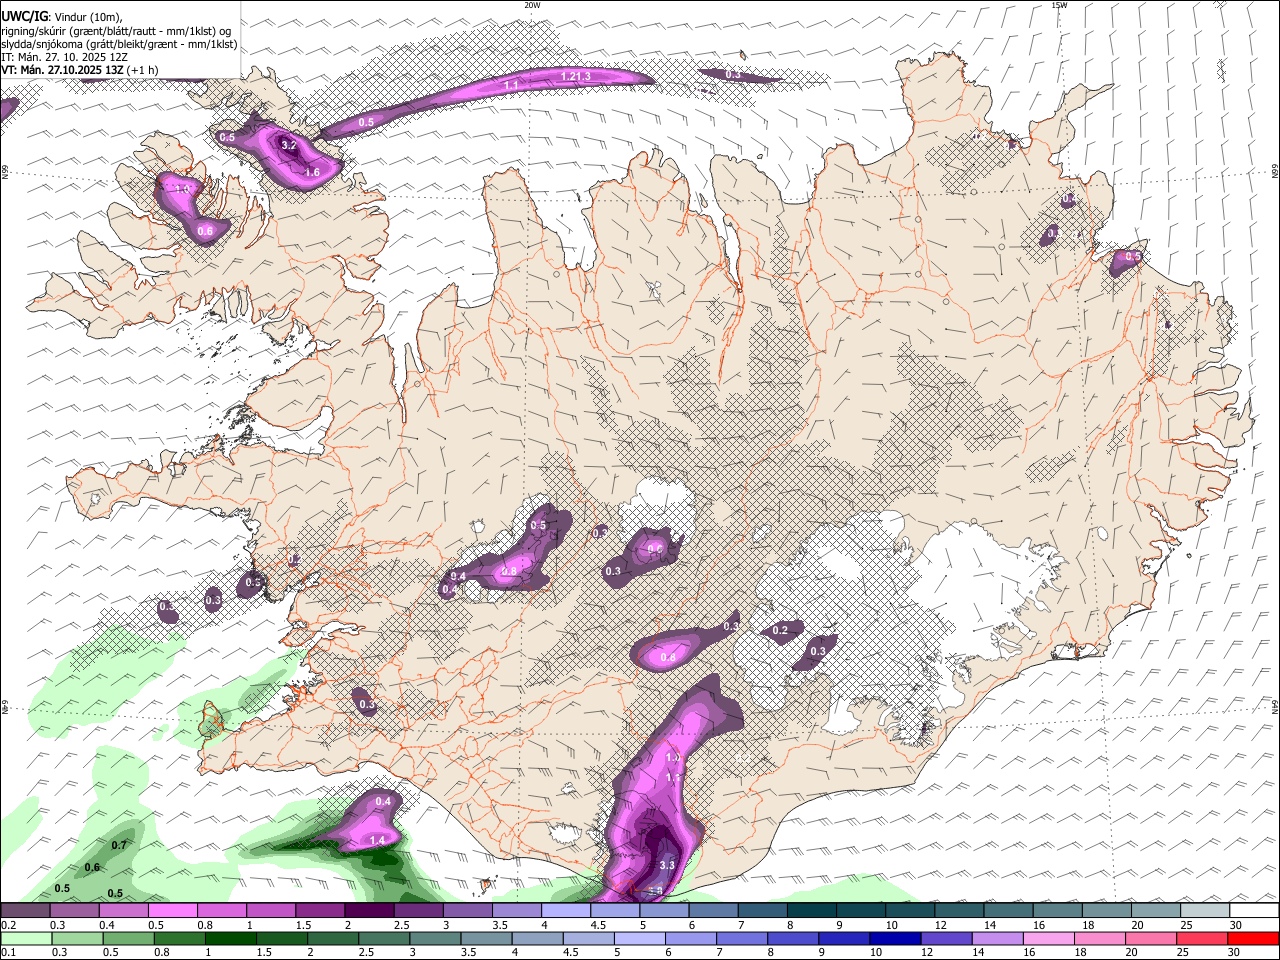Click the 0.2 value on the map near glacier
1280x960 pixels.
click(x=781, y=630)
